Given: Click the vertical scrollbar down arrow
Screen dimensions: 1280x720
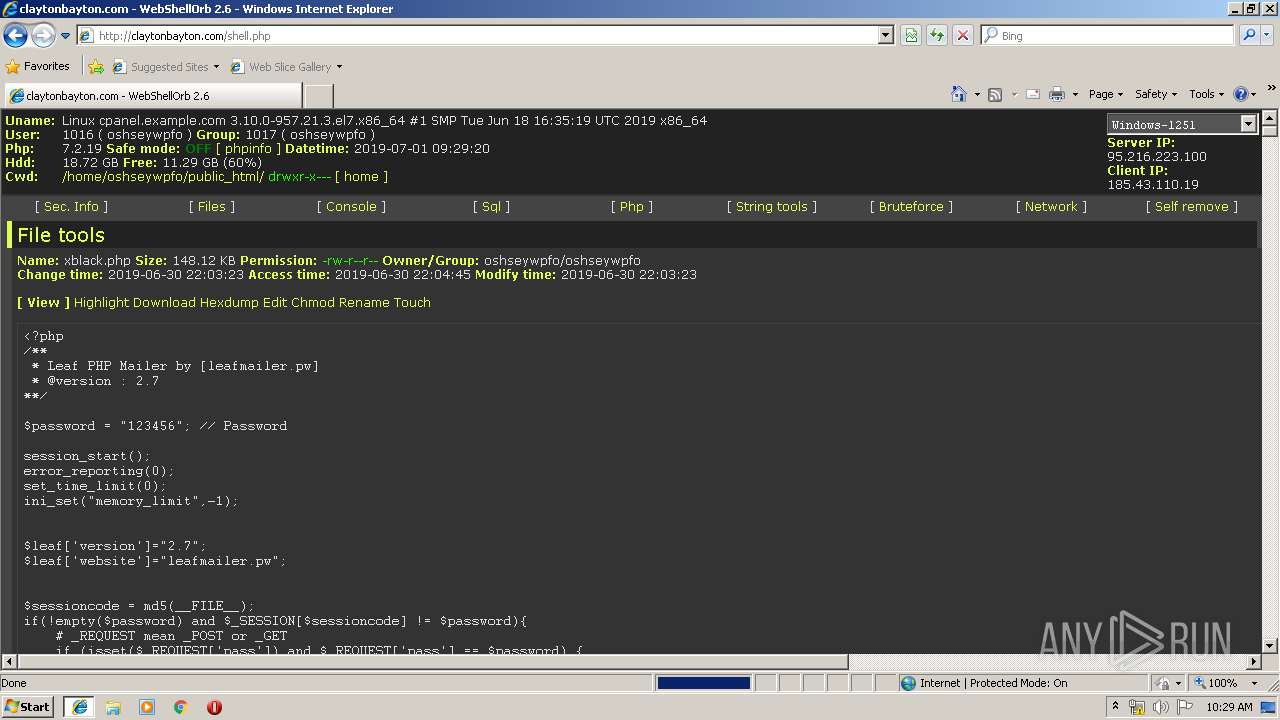Looking at the screenshot, I should tap(1270, 646).
